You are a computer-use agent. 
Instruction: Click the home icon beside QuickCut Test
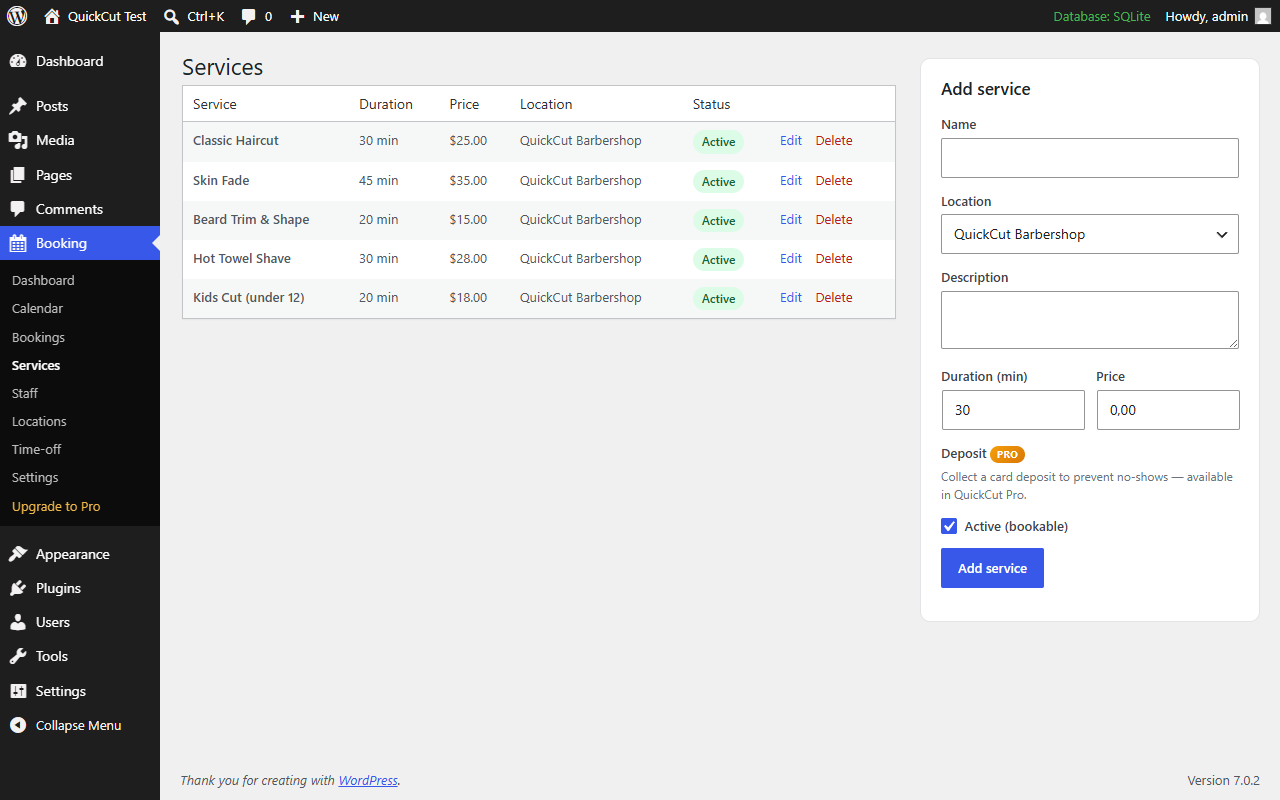[x=52, y=16]
